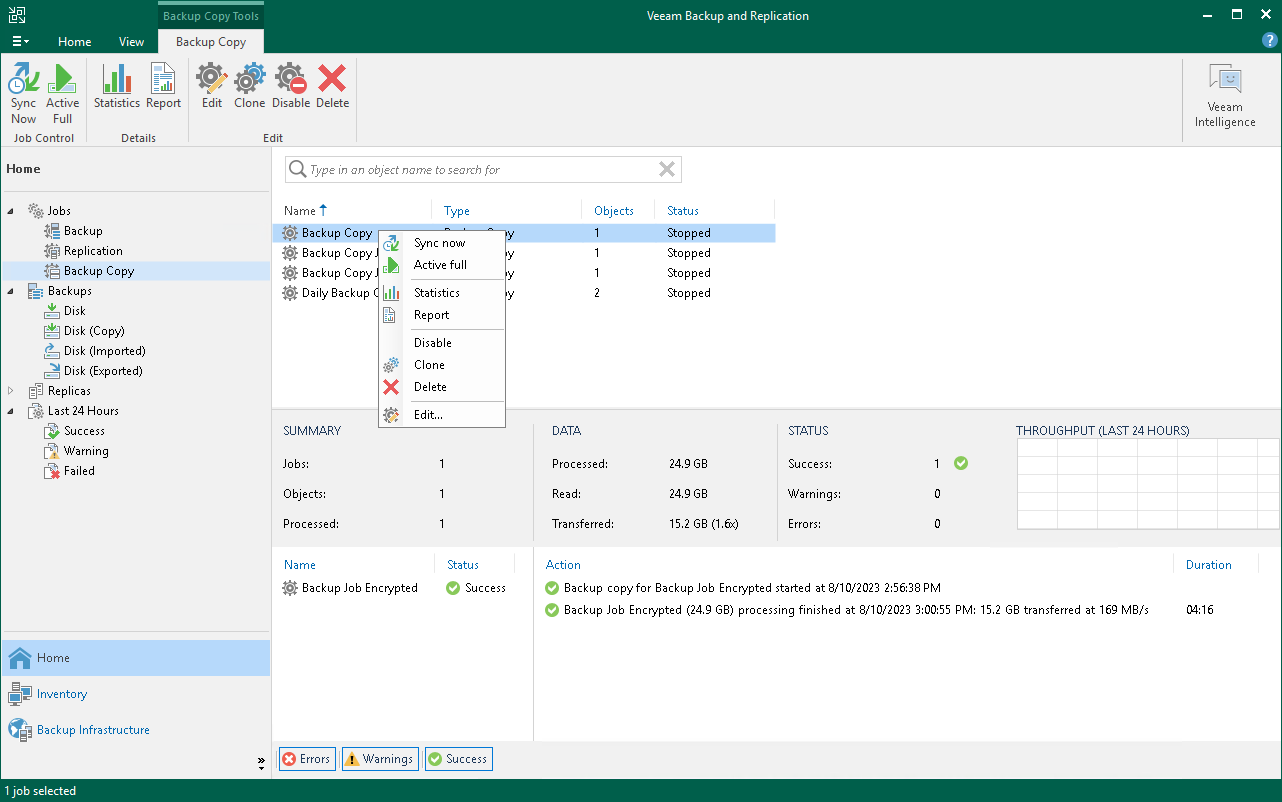Select Replication in the Jobs tree
Screen dimensions: 1282x802
click(93, 251)
